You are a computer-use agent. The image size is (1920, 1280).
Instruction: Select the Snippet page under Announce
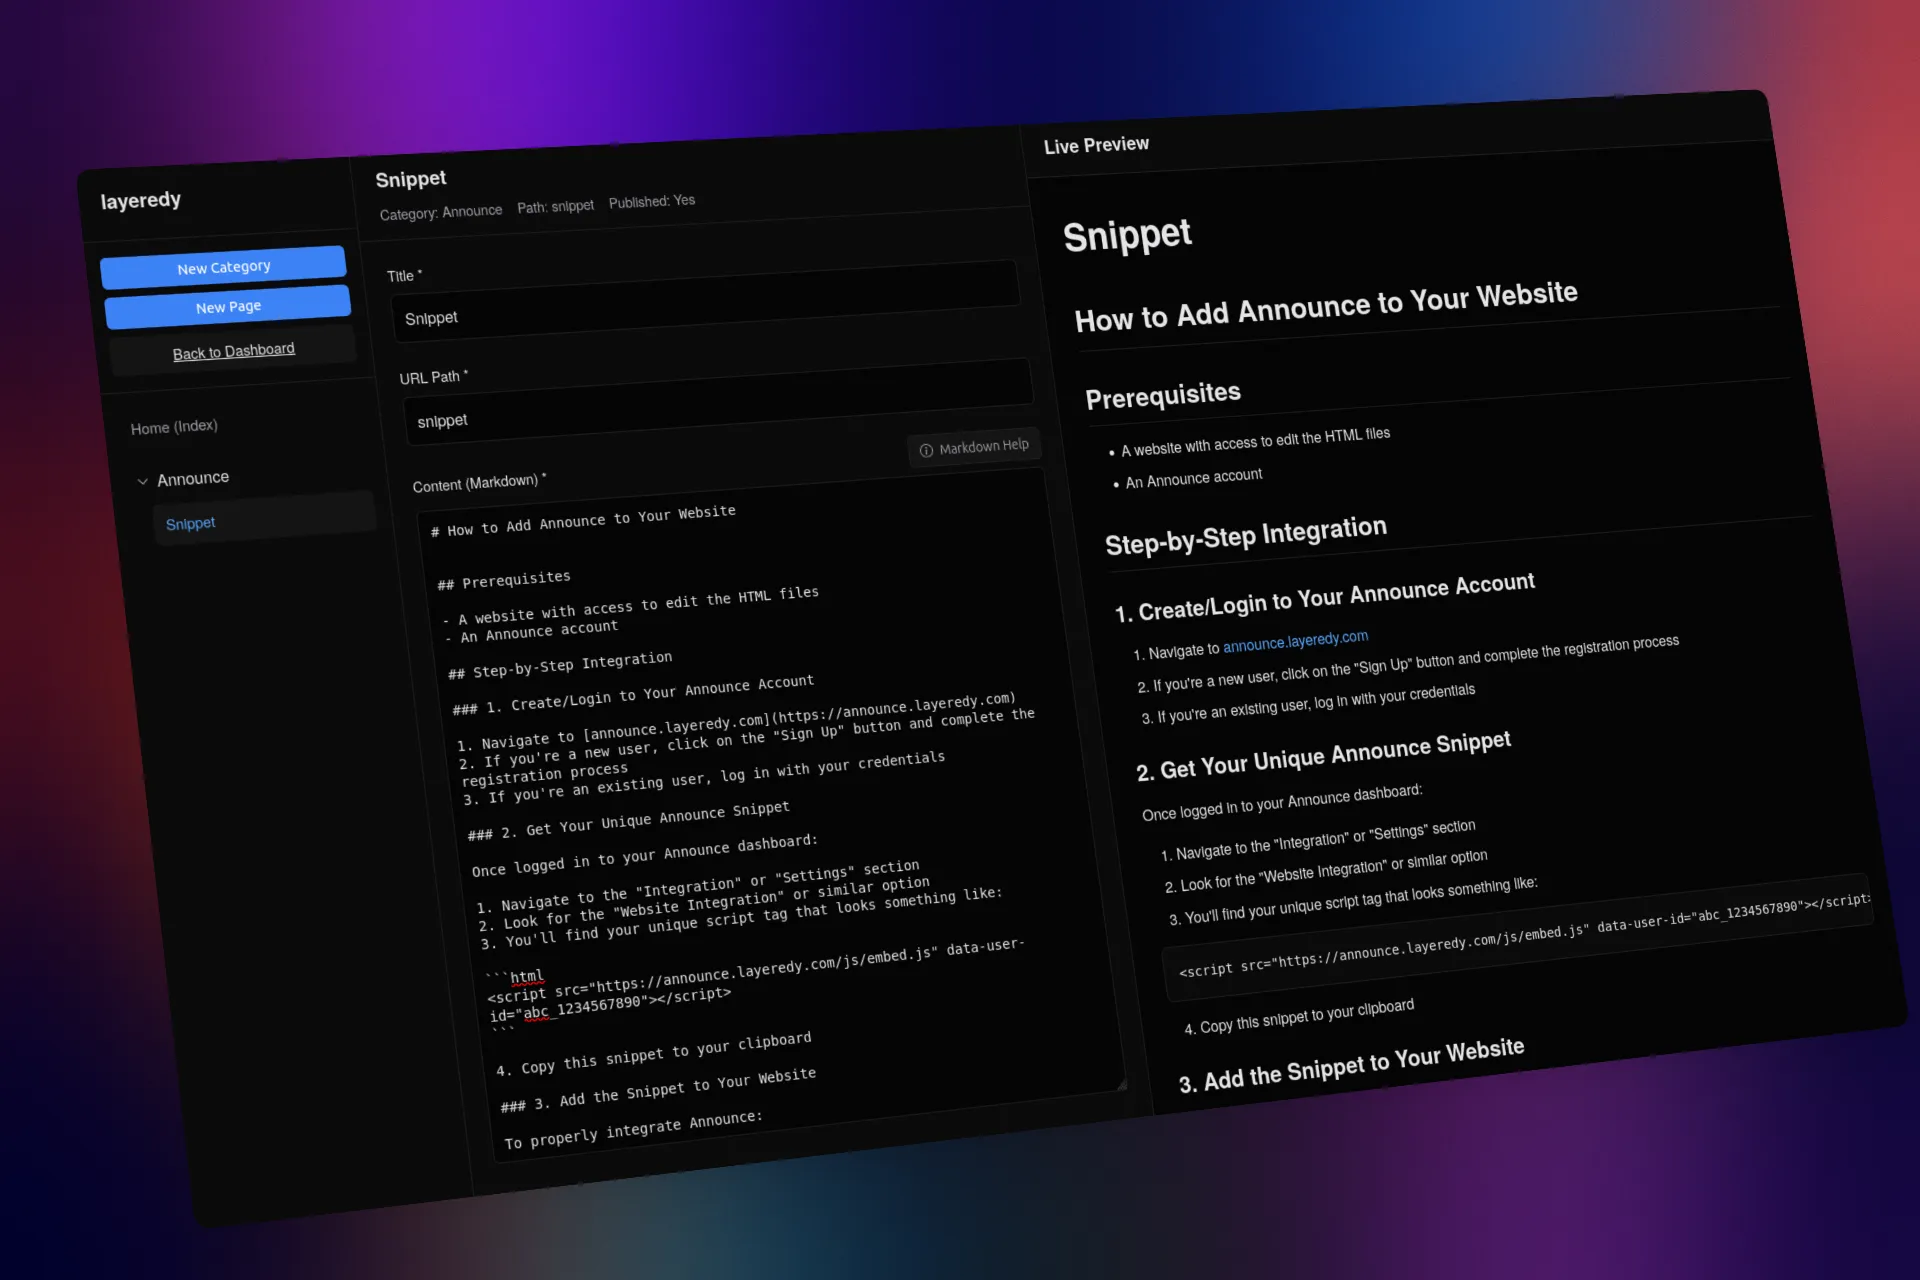click(190, 522)
